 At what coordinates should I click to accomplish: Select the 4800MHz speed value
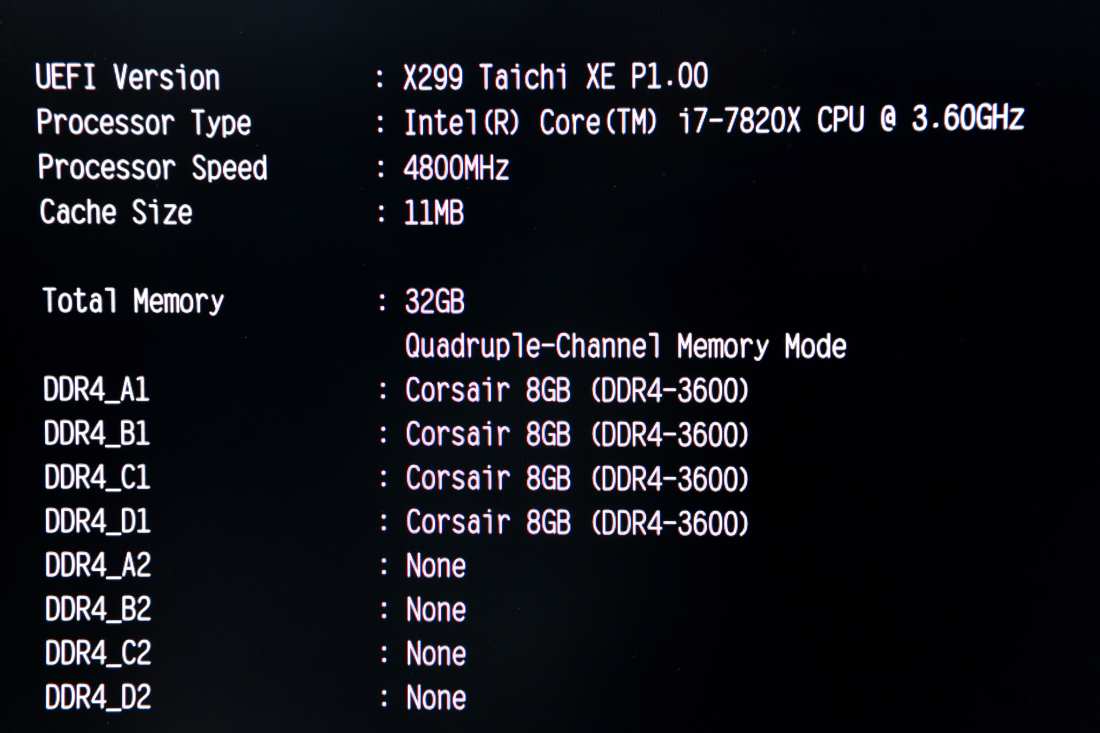pyautogui.click(x=456, y=168)
